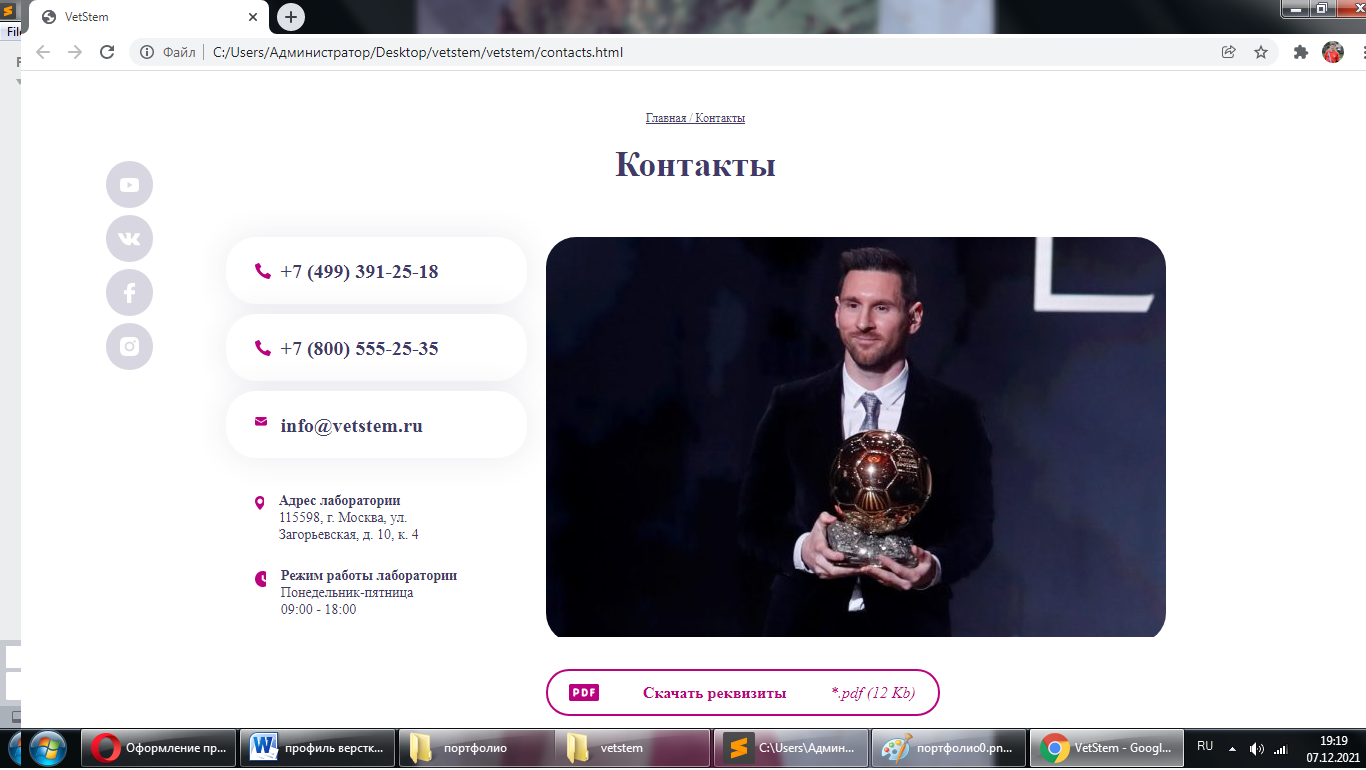
Task: Click the network signal tray icon
Action: pos(1280,749)
